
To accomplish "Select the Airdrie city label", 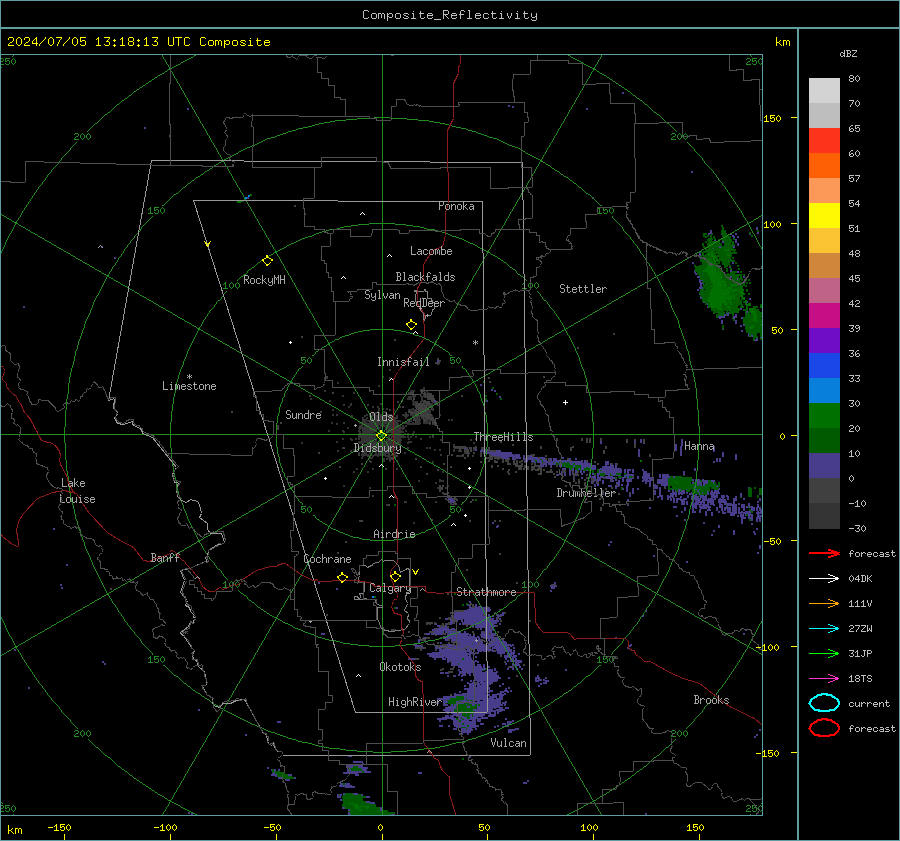I will tap(394, 534).
